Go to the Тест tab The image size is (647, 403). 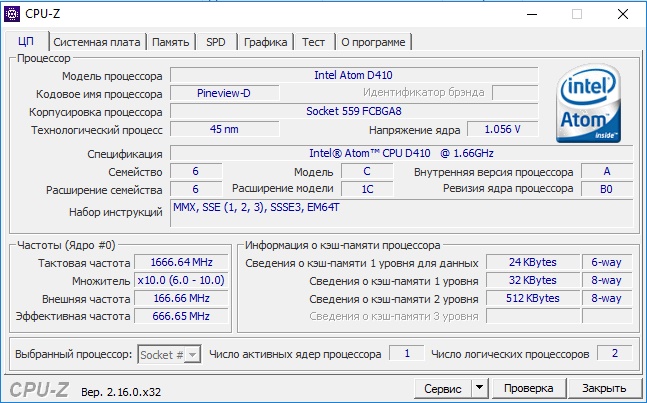click(x=313, y=42)
